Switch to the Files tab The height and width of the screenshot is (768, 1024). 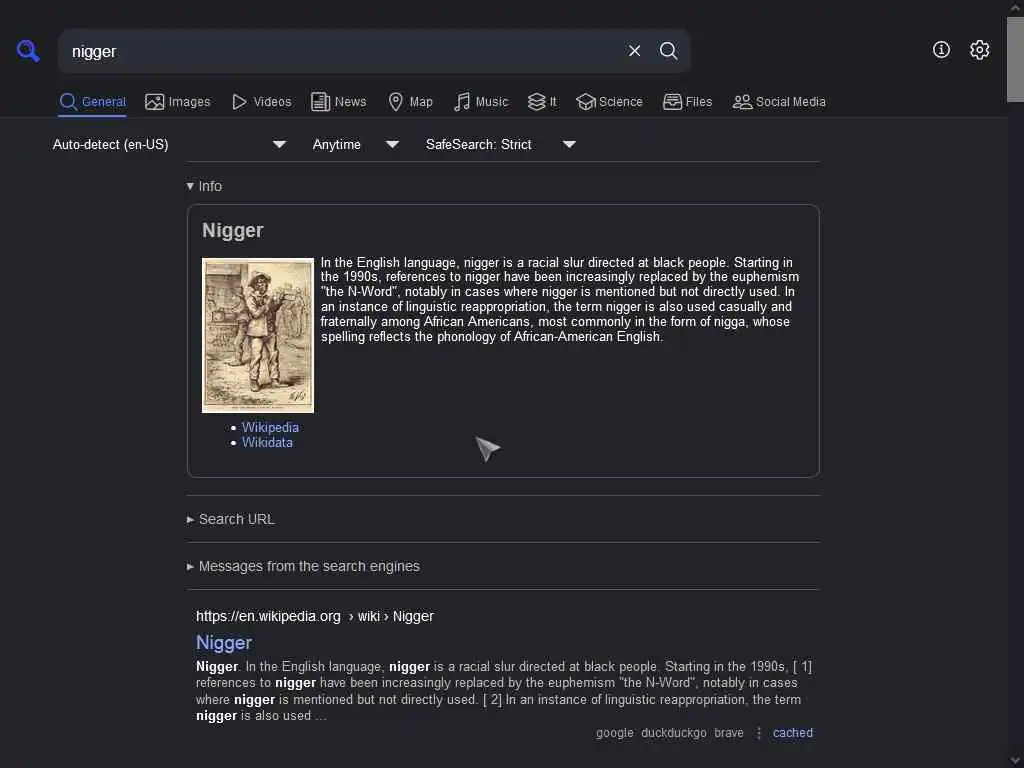tap(687, 102)
